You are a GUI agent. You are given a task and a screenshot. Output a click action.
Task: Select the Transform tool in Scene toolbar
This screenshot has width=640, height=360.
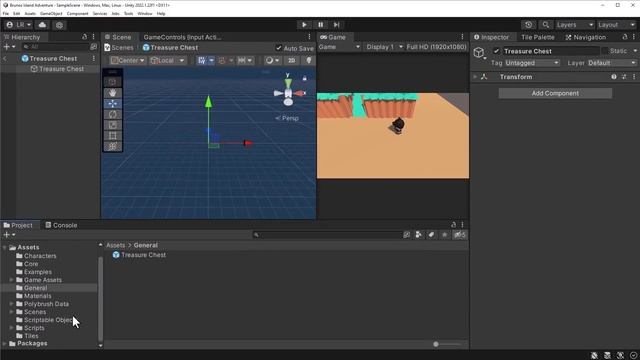(113, 146)
